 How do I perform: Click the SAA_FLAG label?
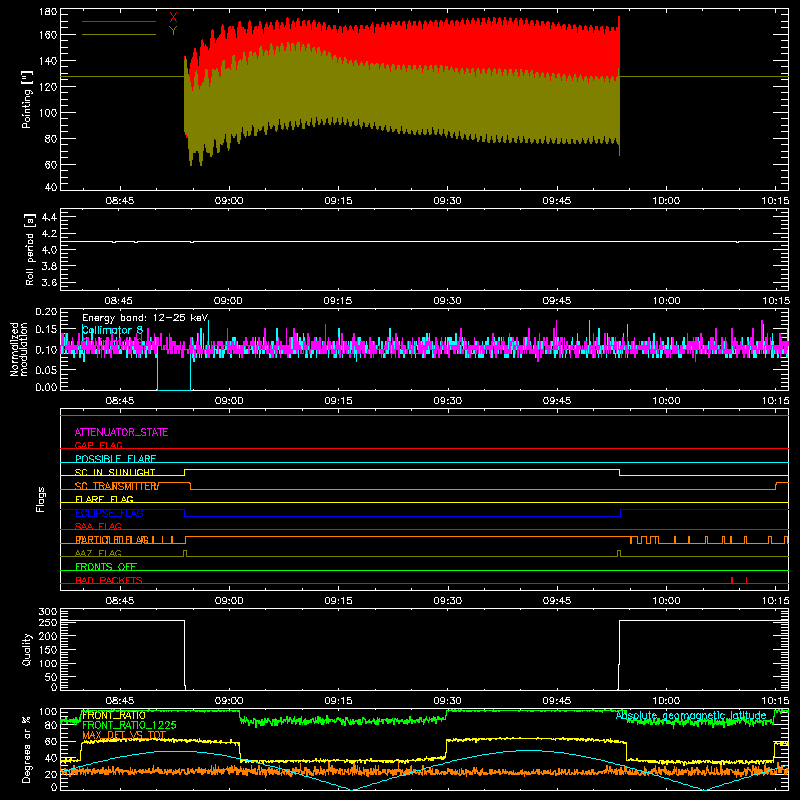(x=98, y=527)
